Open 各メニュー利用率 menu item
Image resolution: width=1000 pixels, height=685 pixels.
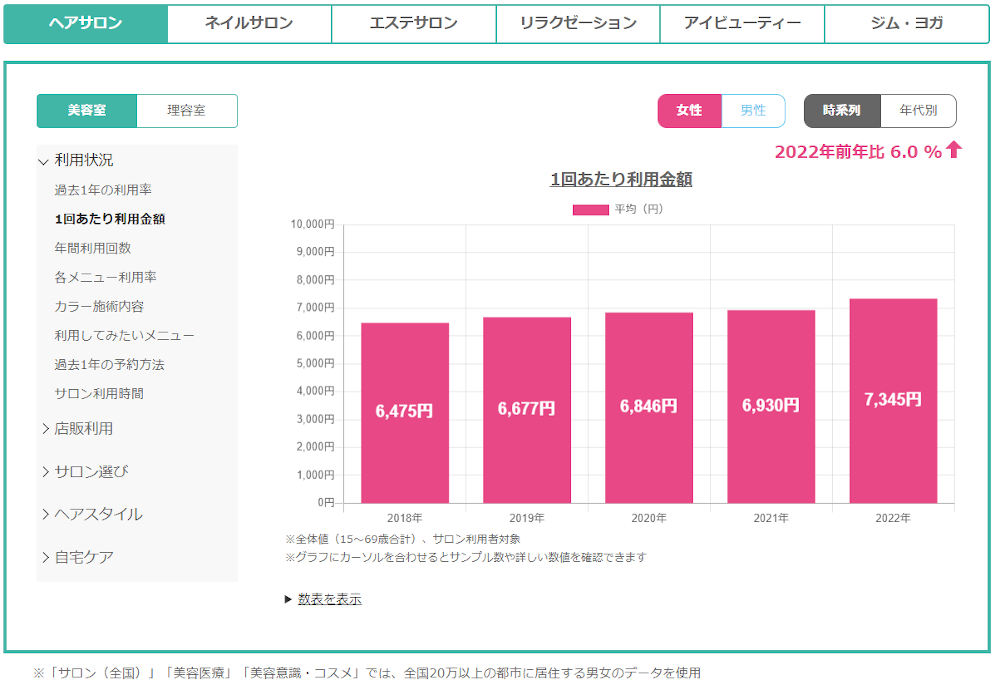tap(105, 277)
